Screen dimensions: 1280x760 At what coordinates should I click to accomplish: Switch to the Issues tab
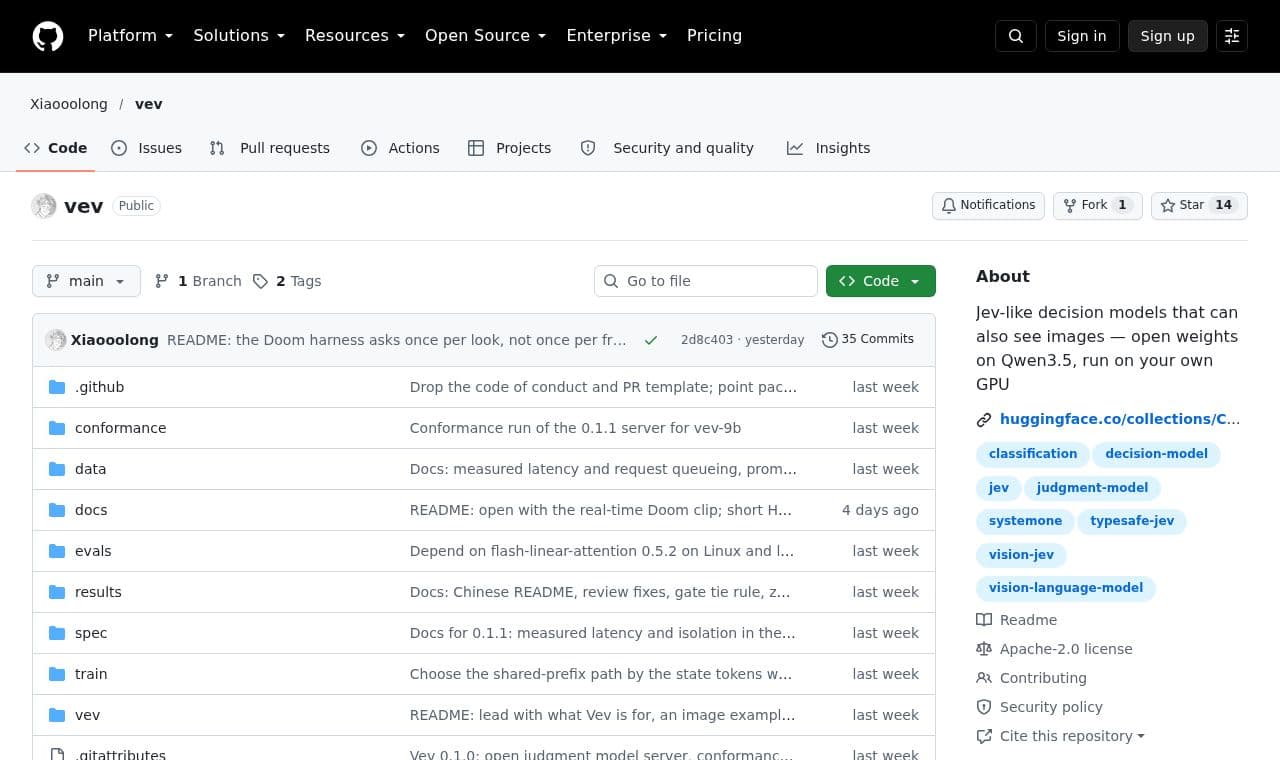147,148
